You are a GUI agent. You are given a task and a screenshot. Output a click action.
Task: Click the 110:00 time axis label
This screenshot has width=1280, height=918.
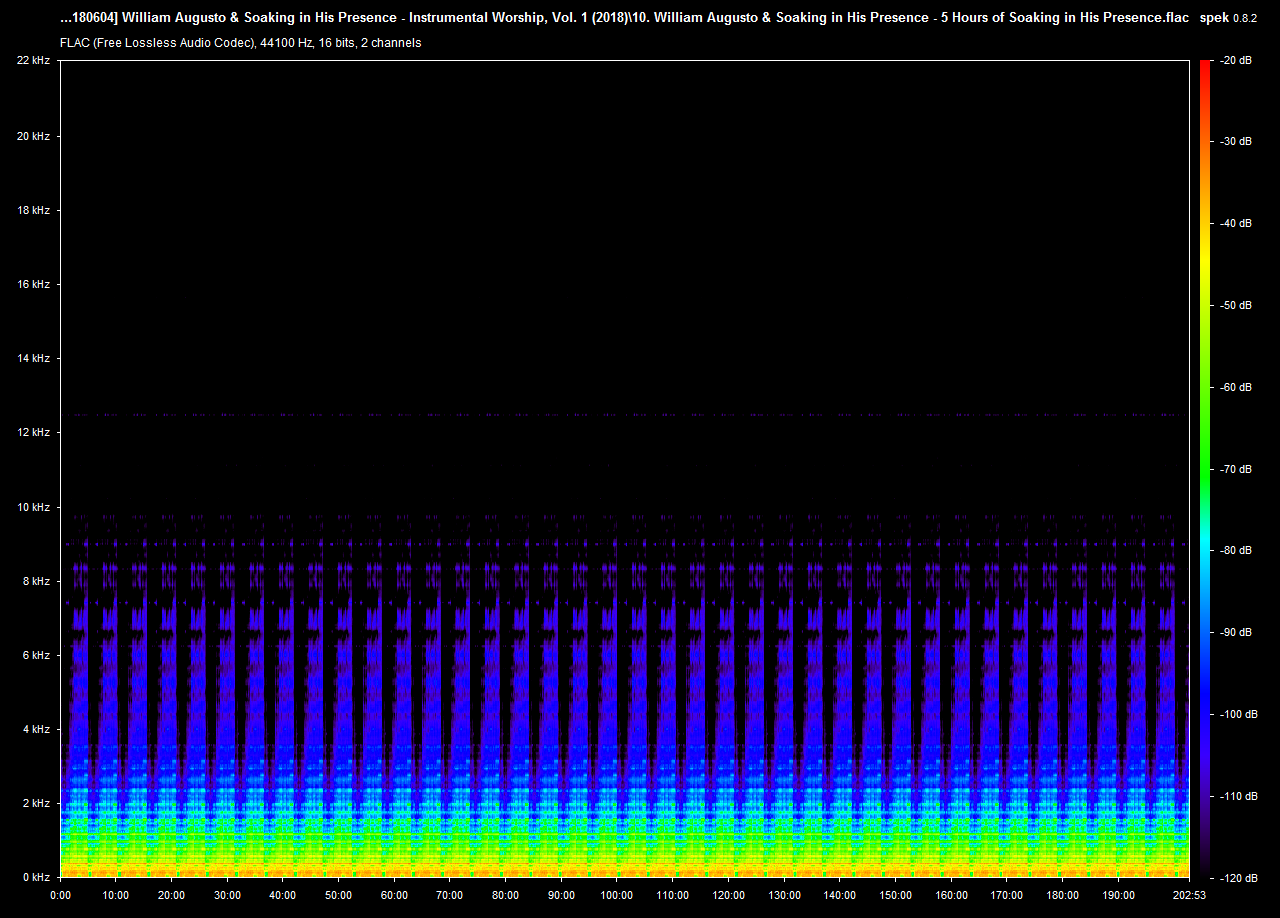pos(673,895)
